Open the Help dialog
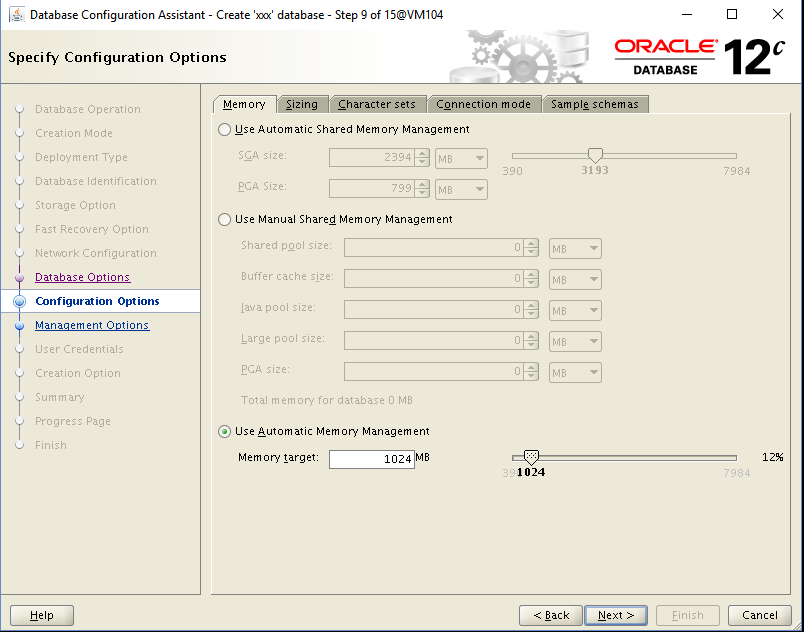Image resolution: width=804 pixels, height=632 pixels. [x=42, y=615]
